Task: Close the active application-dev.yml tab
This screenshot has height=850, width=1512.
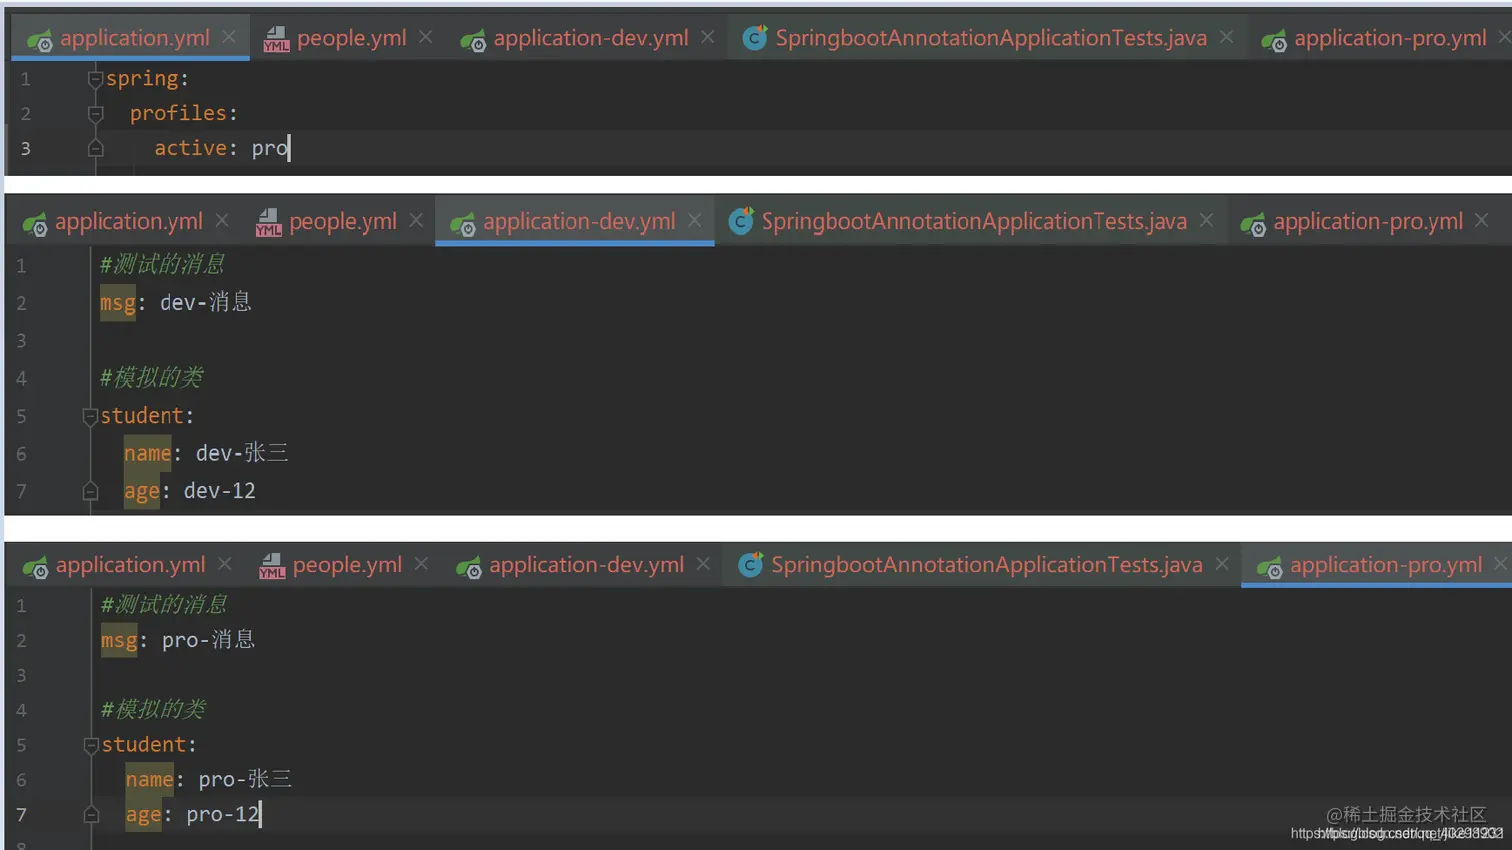Action: 695,220
